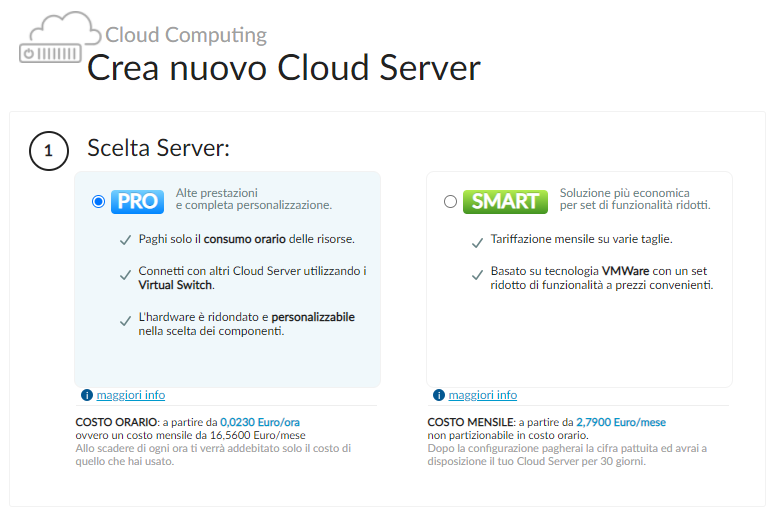Viewport: 776px width, 516px height.
Task: Click the step 1 circle badge
Action: 49,153
